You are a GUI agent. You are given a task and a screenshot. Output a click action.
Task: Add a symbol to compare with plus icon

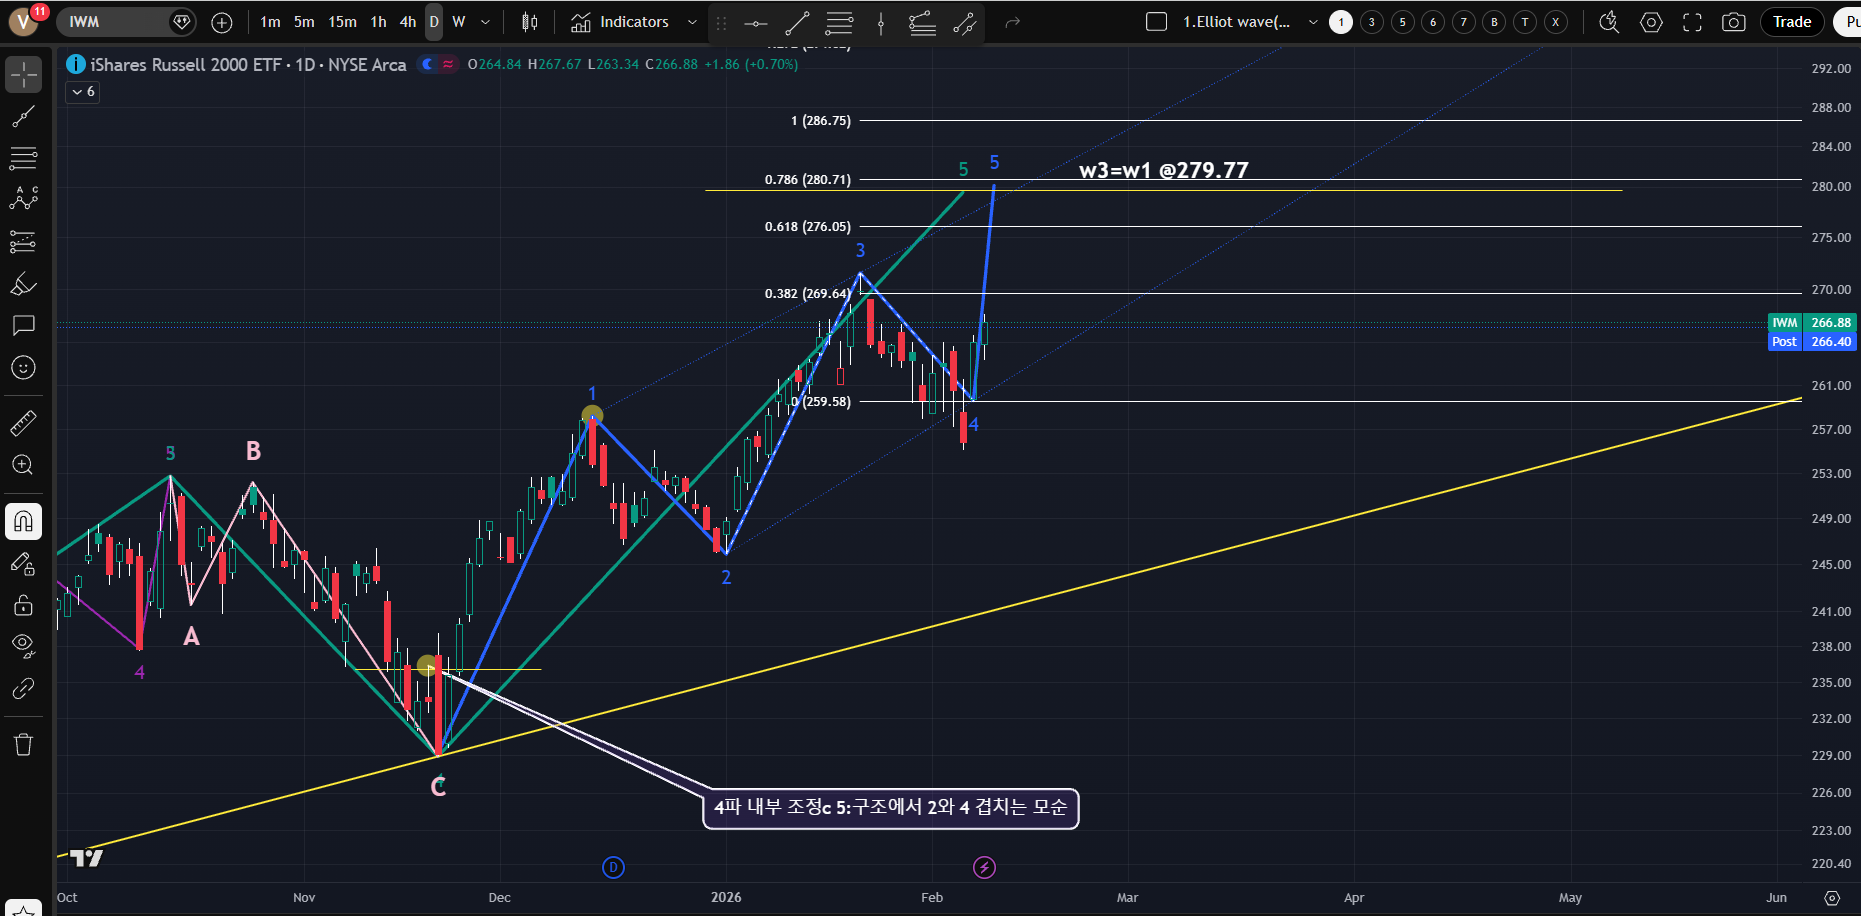point(222,22)
